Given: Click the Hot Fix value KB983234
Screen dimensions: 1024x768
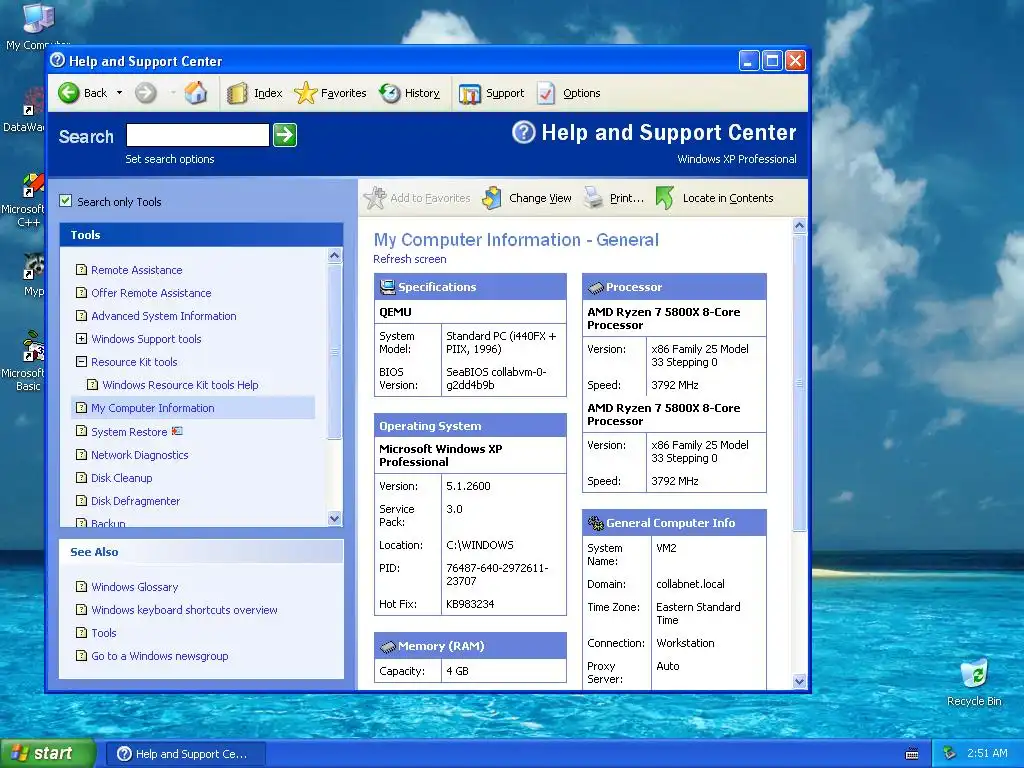Looking at the screenshot, I should click(470, 603).
